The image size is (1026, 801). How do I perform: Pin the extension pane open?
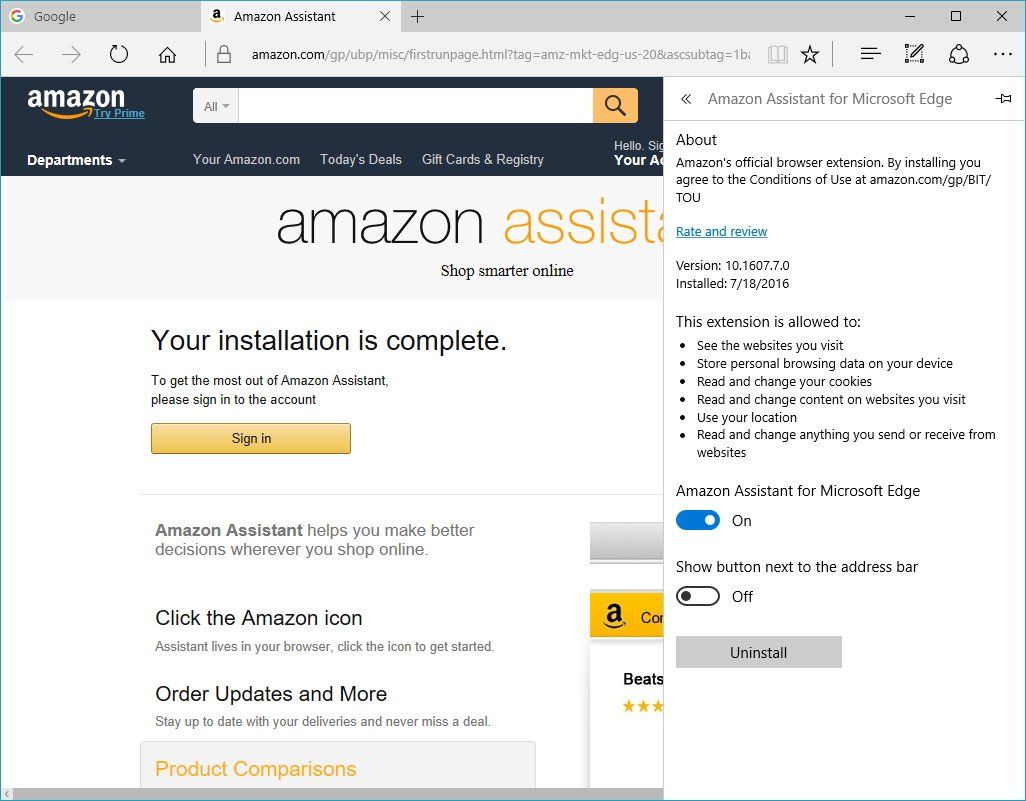pos(1003,99)
